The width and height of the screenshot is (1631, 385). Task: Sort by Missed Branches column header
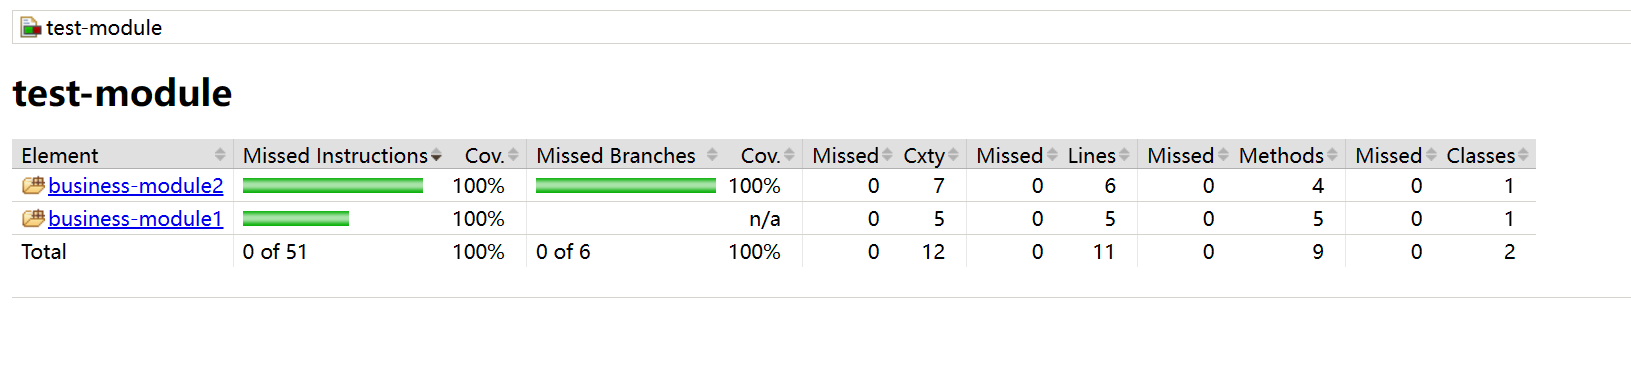(625, 155)
